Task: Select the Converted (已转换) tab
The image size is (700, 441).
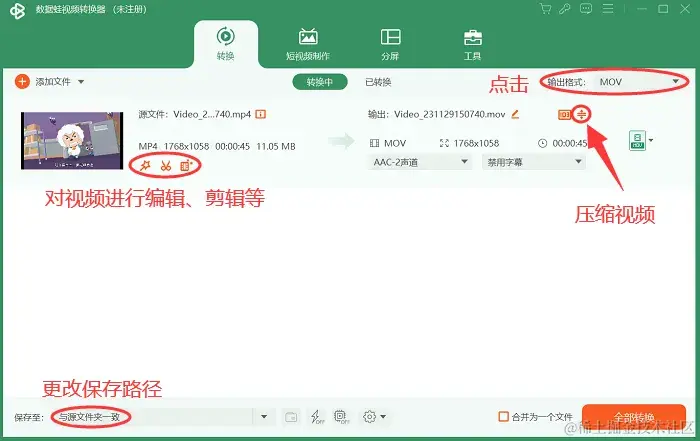Action: pyautogui.click(x=378, y=82)
